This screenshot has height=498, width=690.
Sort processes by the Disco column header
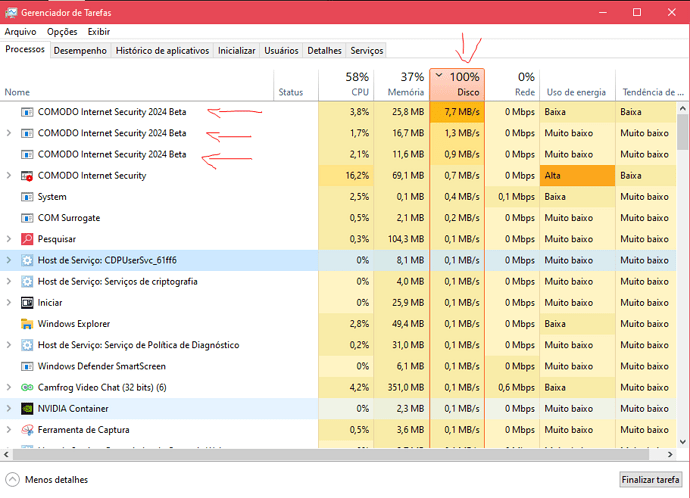point(457,84)
